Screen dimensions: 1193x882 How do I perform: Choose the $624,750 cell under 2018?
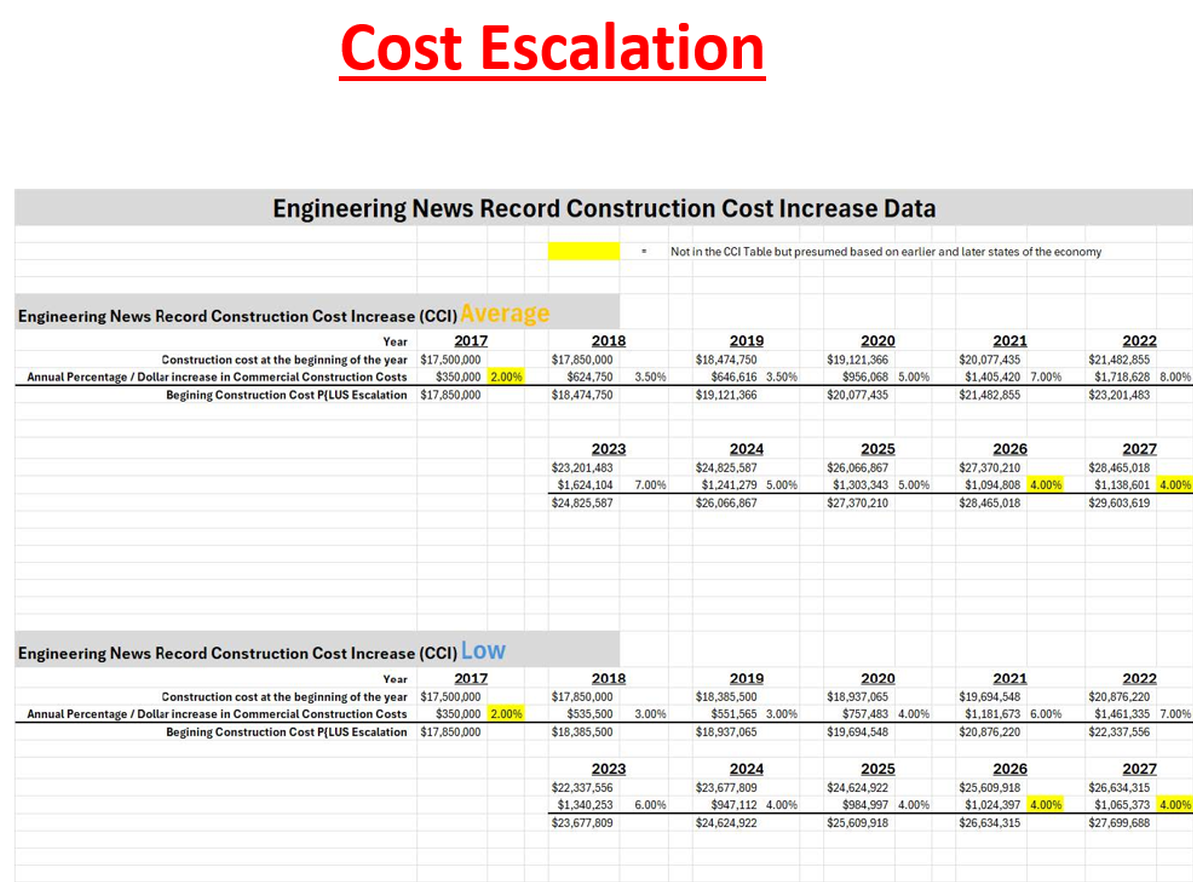(585, 377)
